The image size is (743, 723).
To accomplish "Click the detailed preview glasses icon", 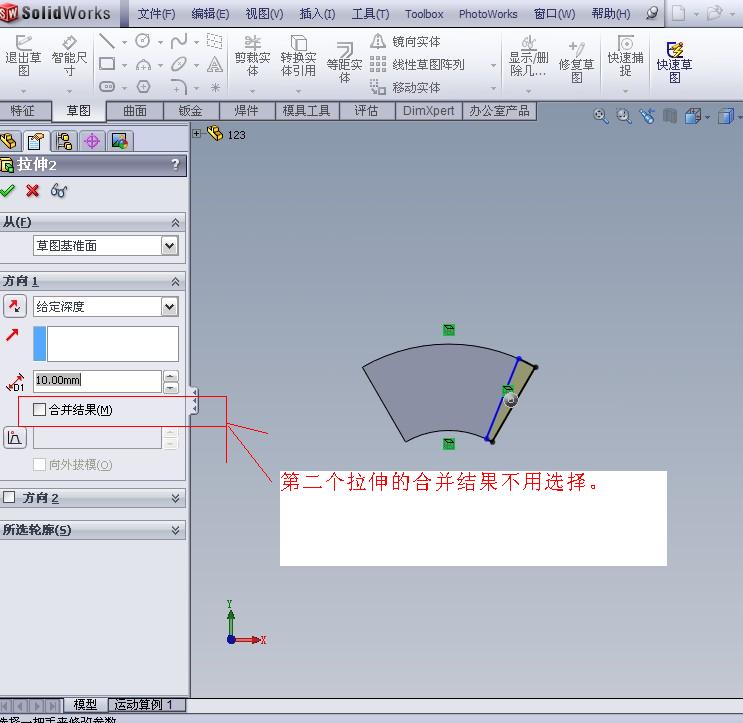I will coord(59,190).
